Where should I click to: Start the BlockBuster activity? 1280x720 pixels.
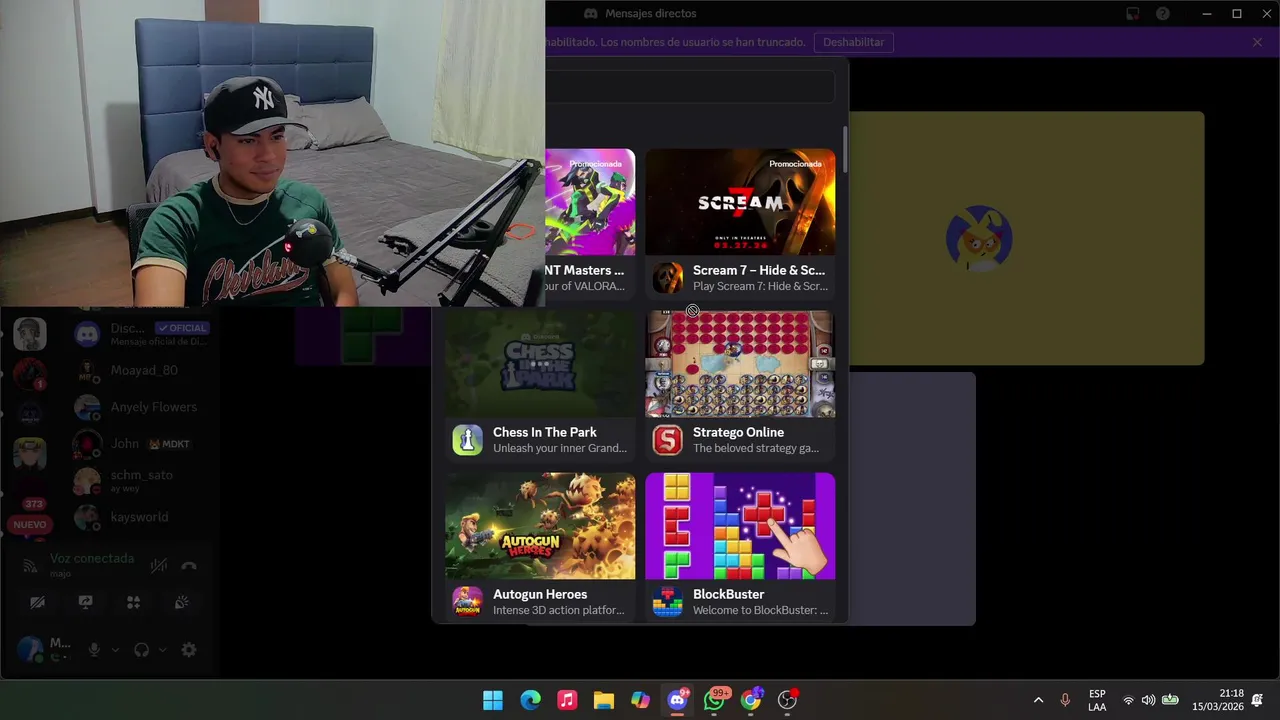coord(740,547)
